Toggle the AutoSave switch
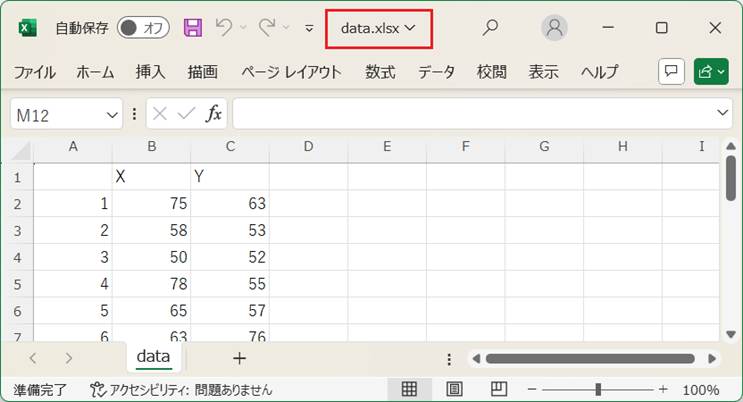743x402 pixels. [143, 28]
